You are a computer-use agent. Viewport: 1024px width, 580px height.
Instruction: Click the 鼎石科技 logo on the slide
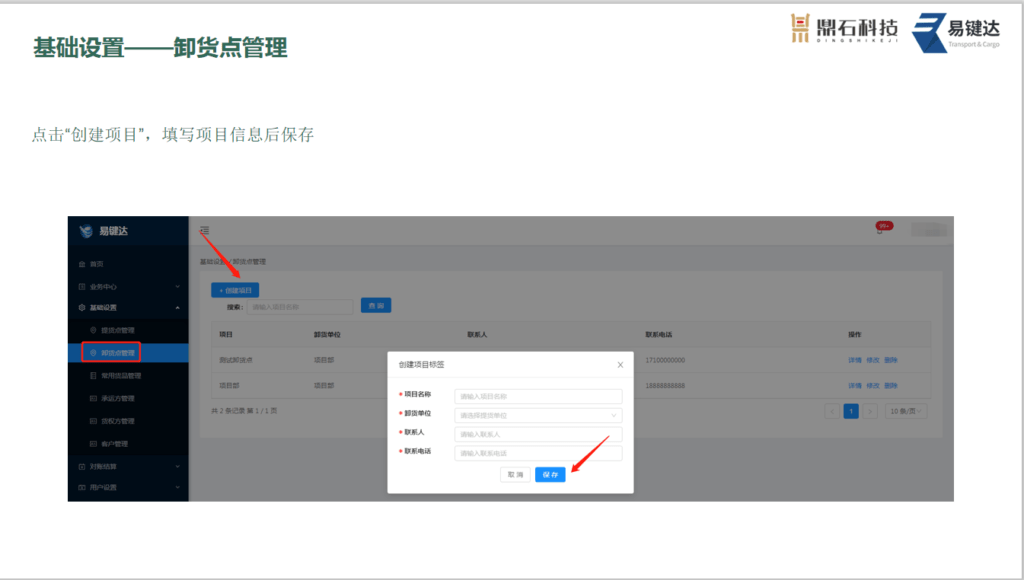(844, 29)
